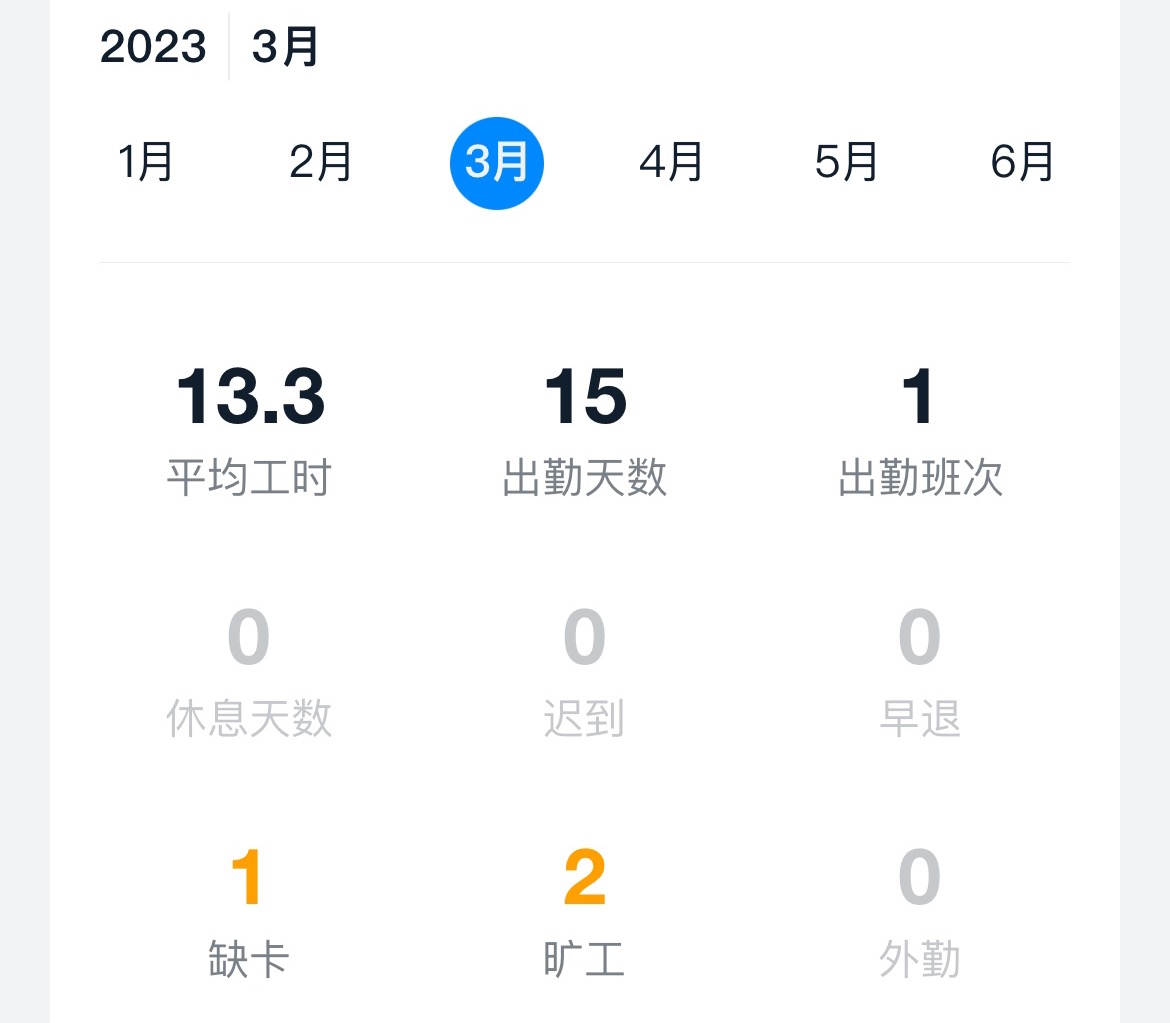The height and width of the screenshot is (1023, 1170).
Task: Click the 旷工 label text
Action: (585, 960)
